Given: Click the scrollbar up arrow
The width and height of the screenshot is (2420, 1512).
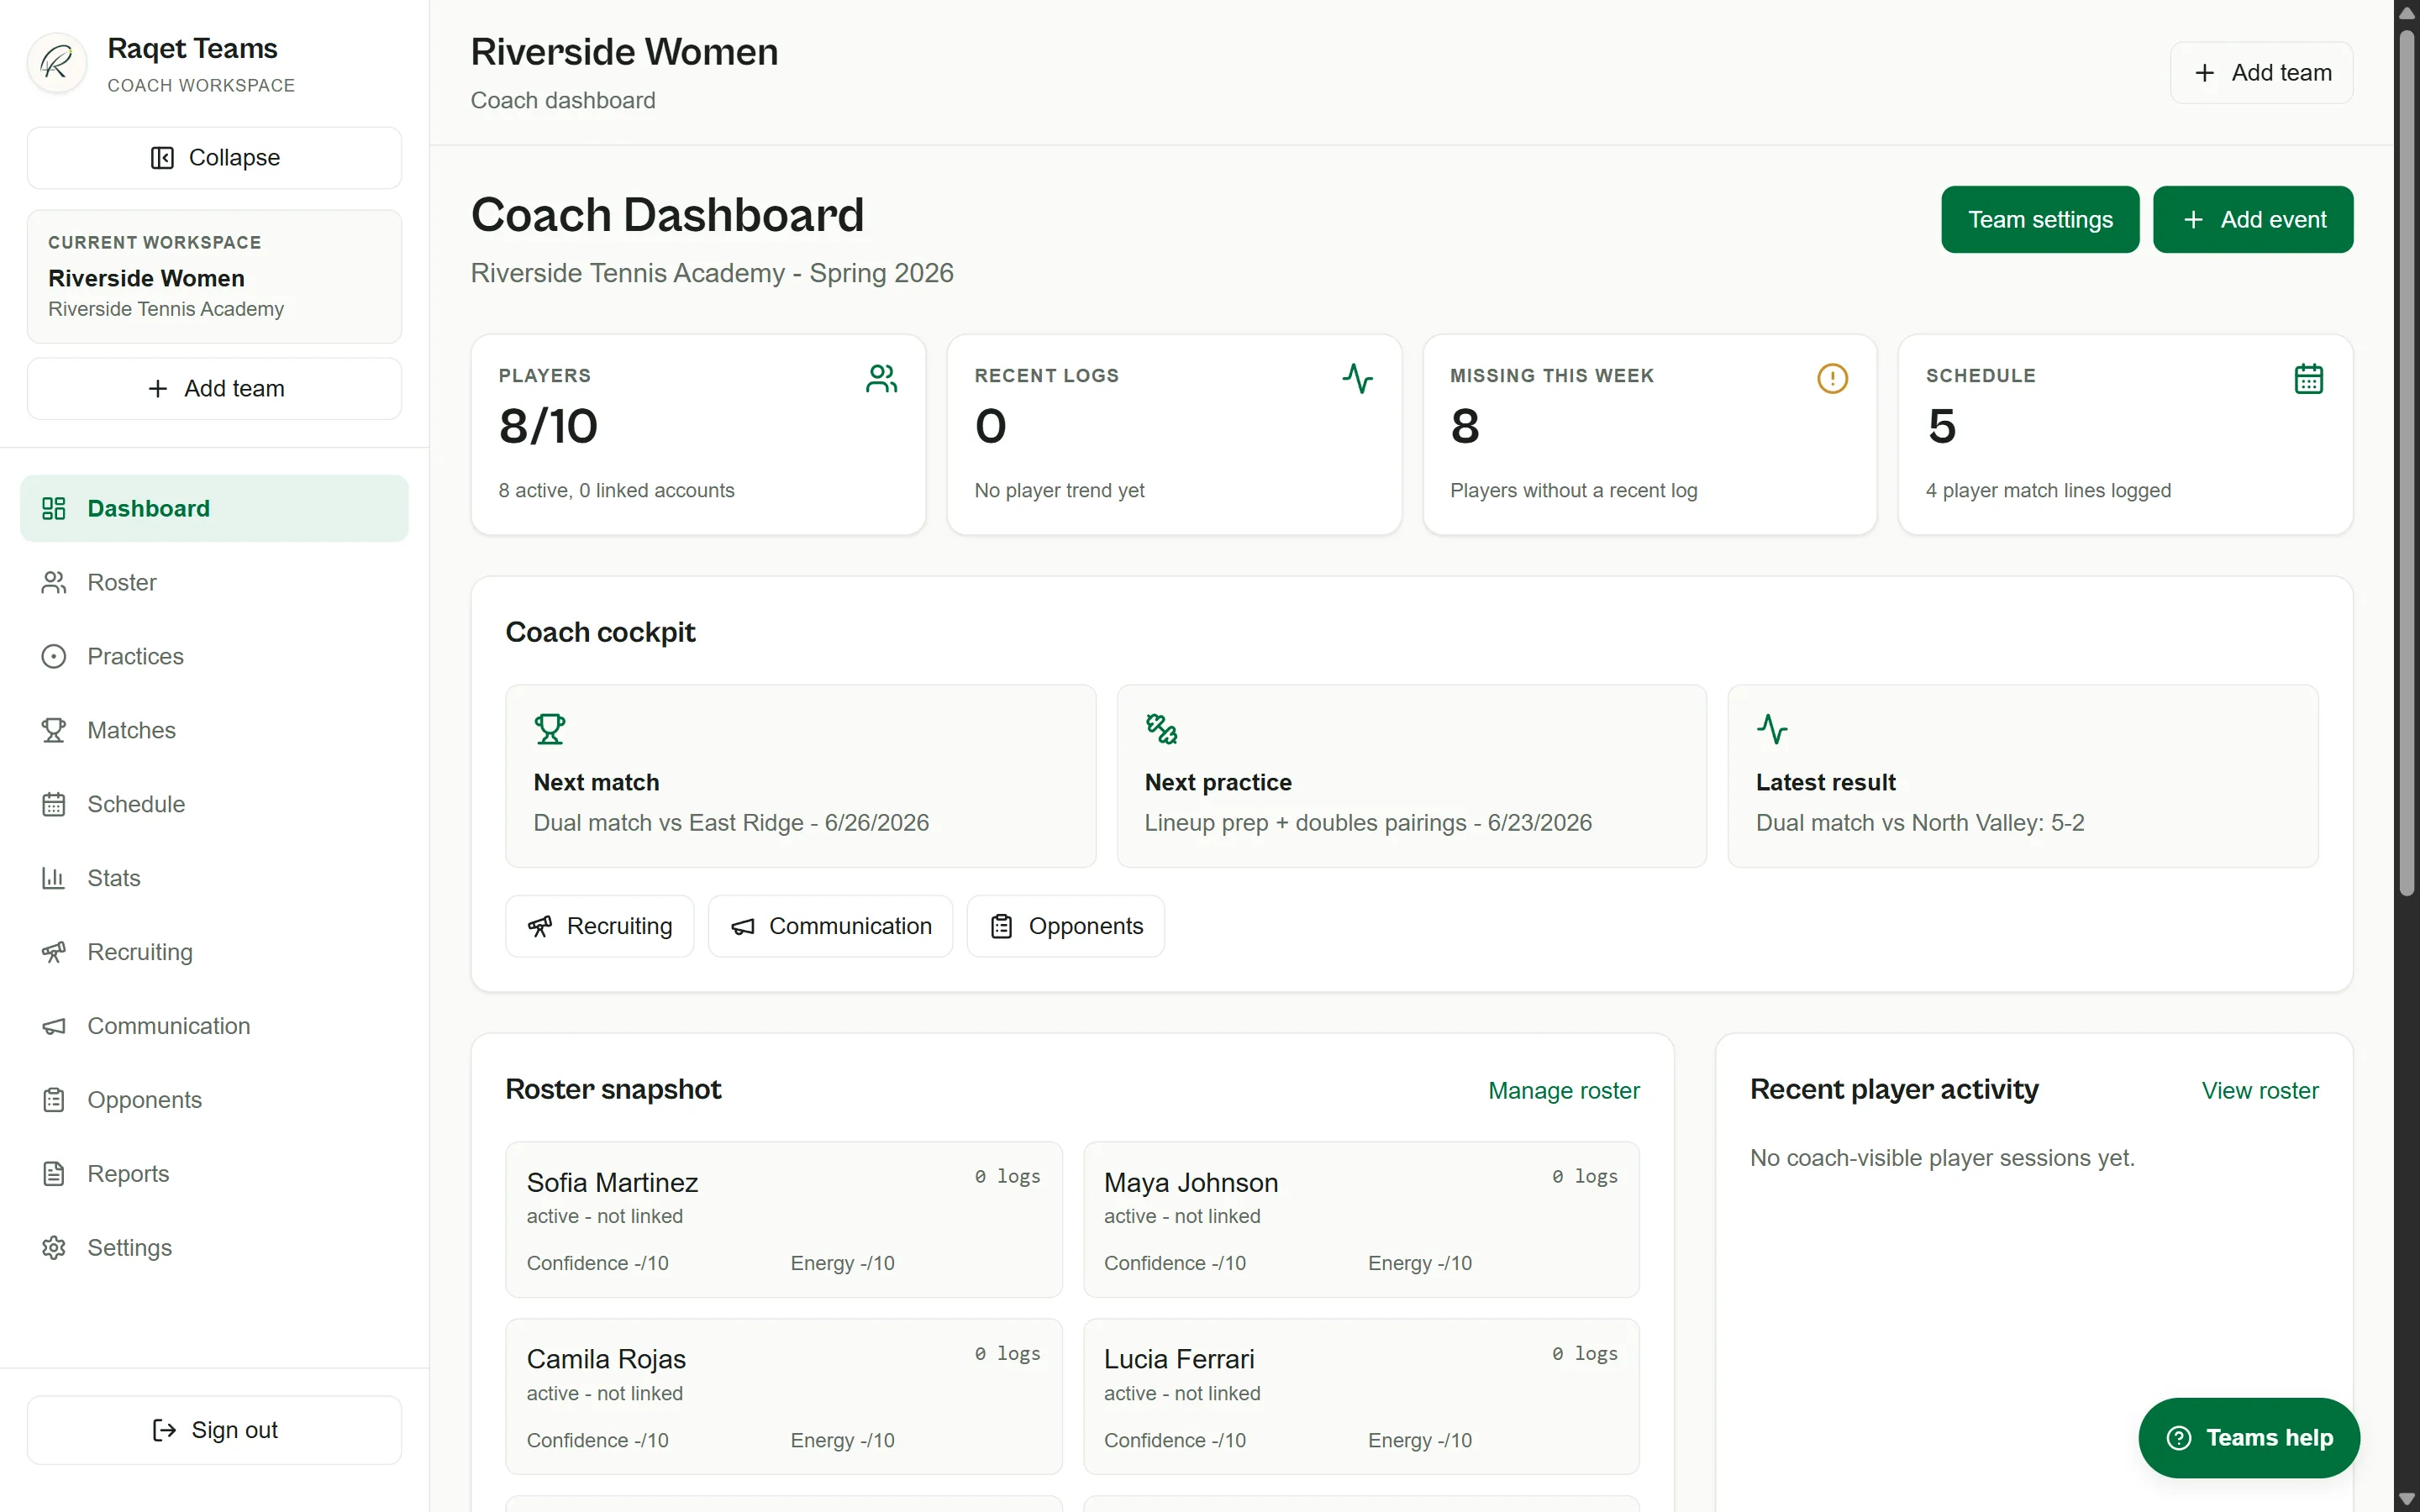Looking at the screenshot, I should click(2407, 12).
